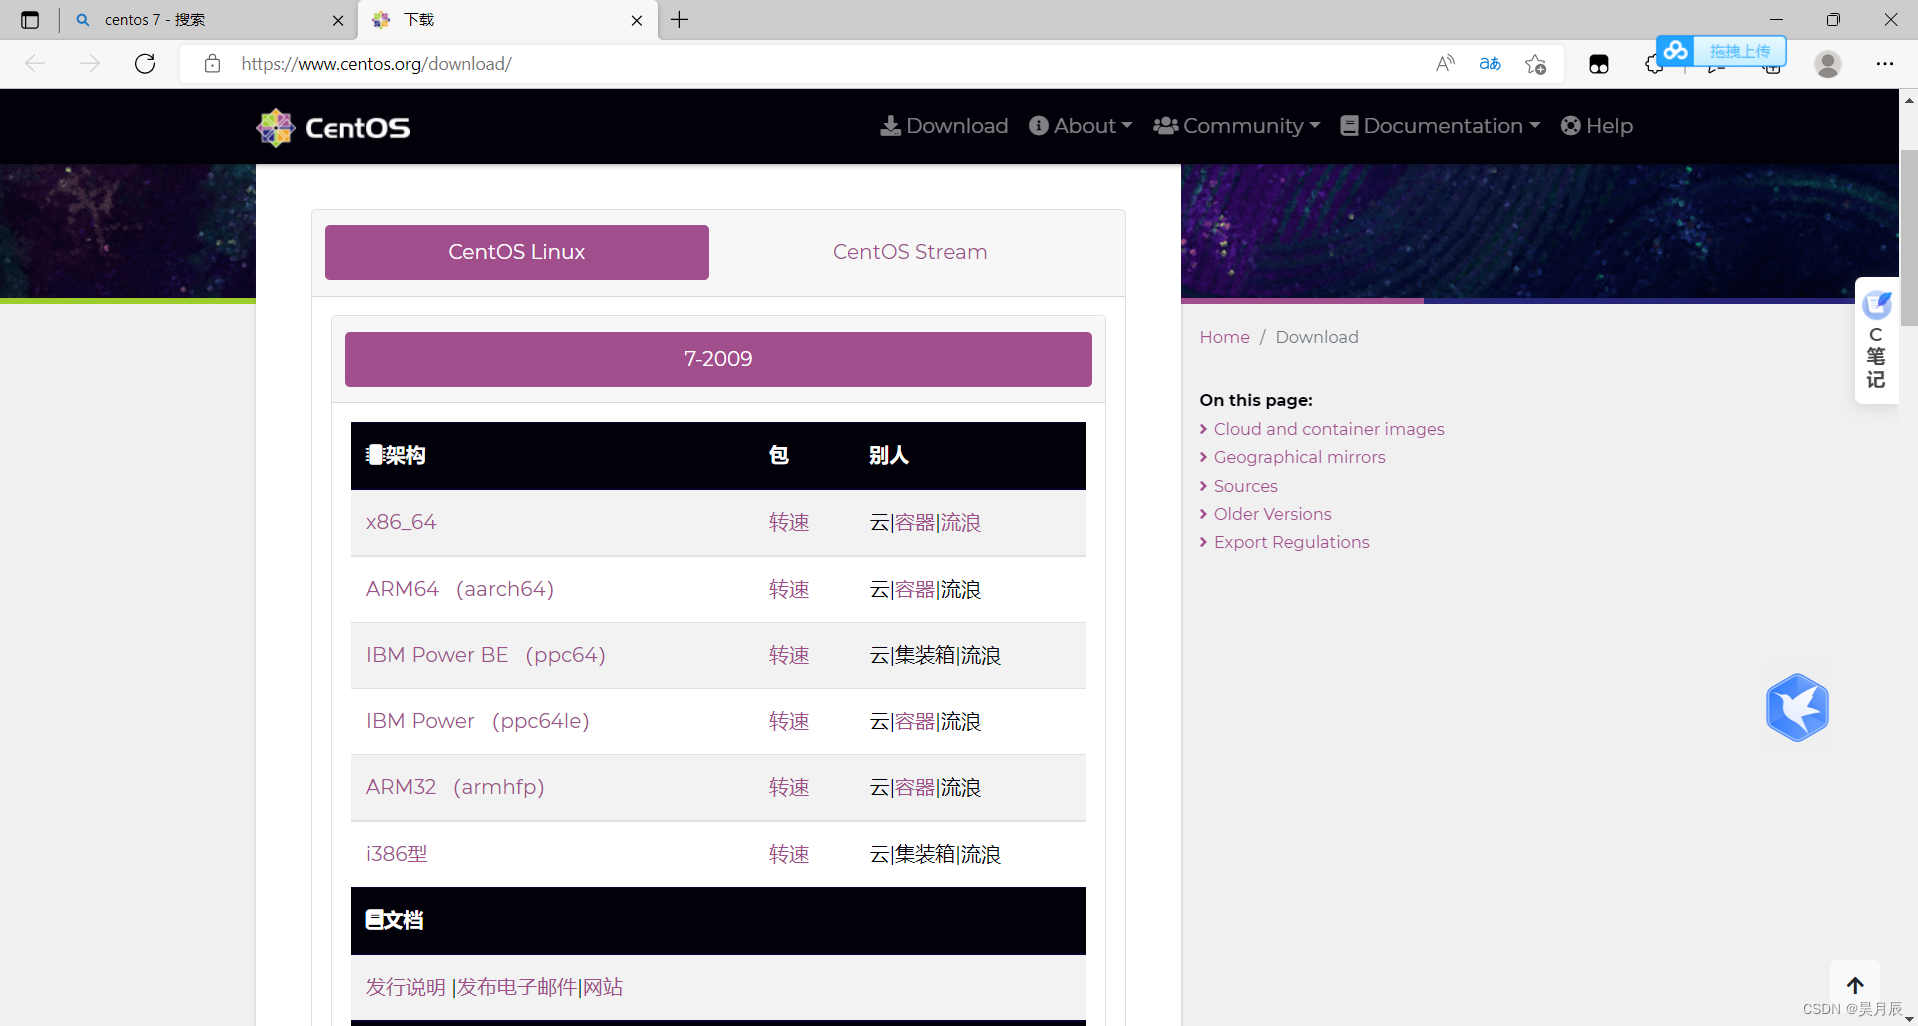The width and height of the screenshot is (1918, 1026).
Task: Open the IBM Power (ppc64le) link
Action: click(478, 721)
